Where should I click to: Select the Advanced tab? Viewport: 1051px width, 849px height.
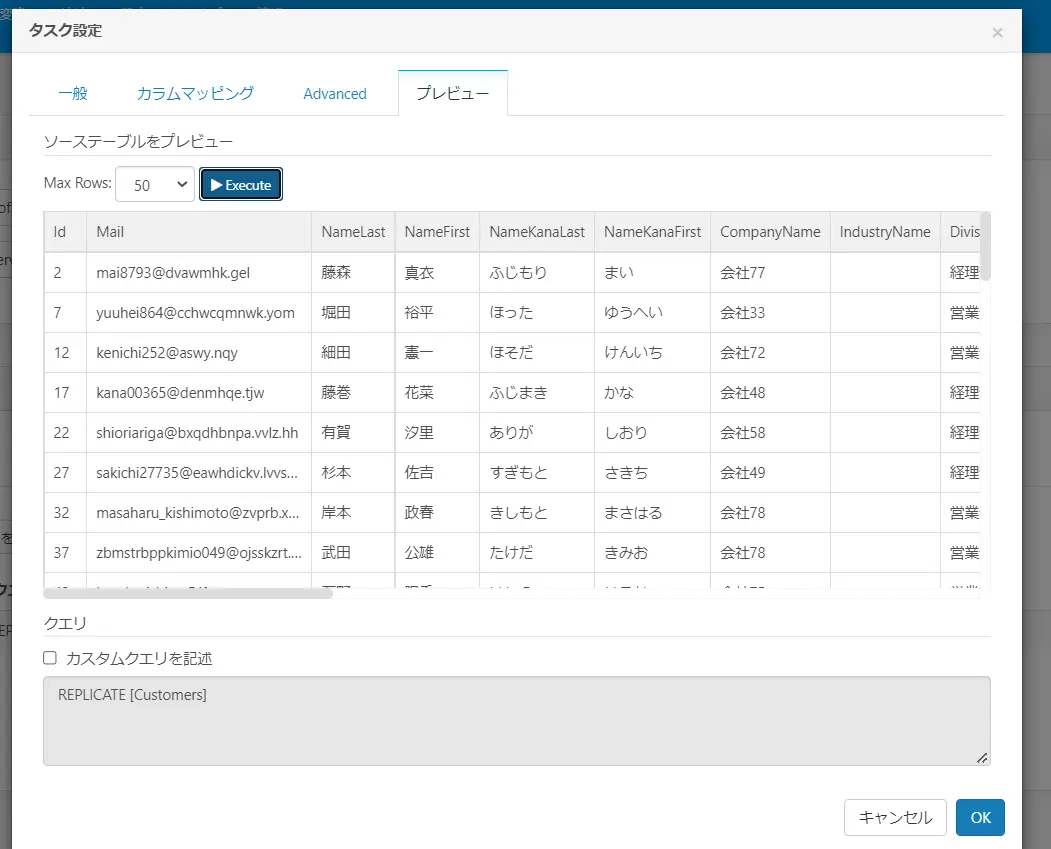tap(334, 93)
